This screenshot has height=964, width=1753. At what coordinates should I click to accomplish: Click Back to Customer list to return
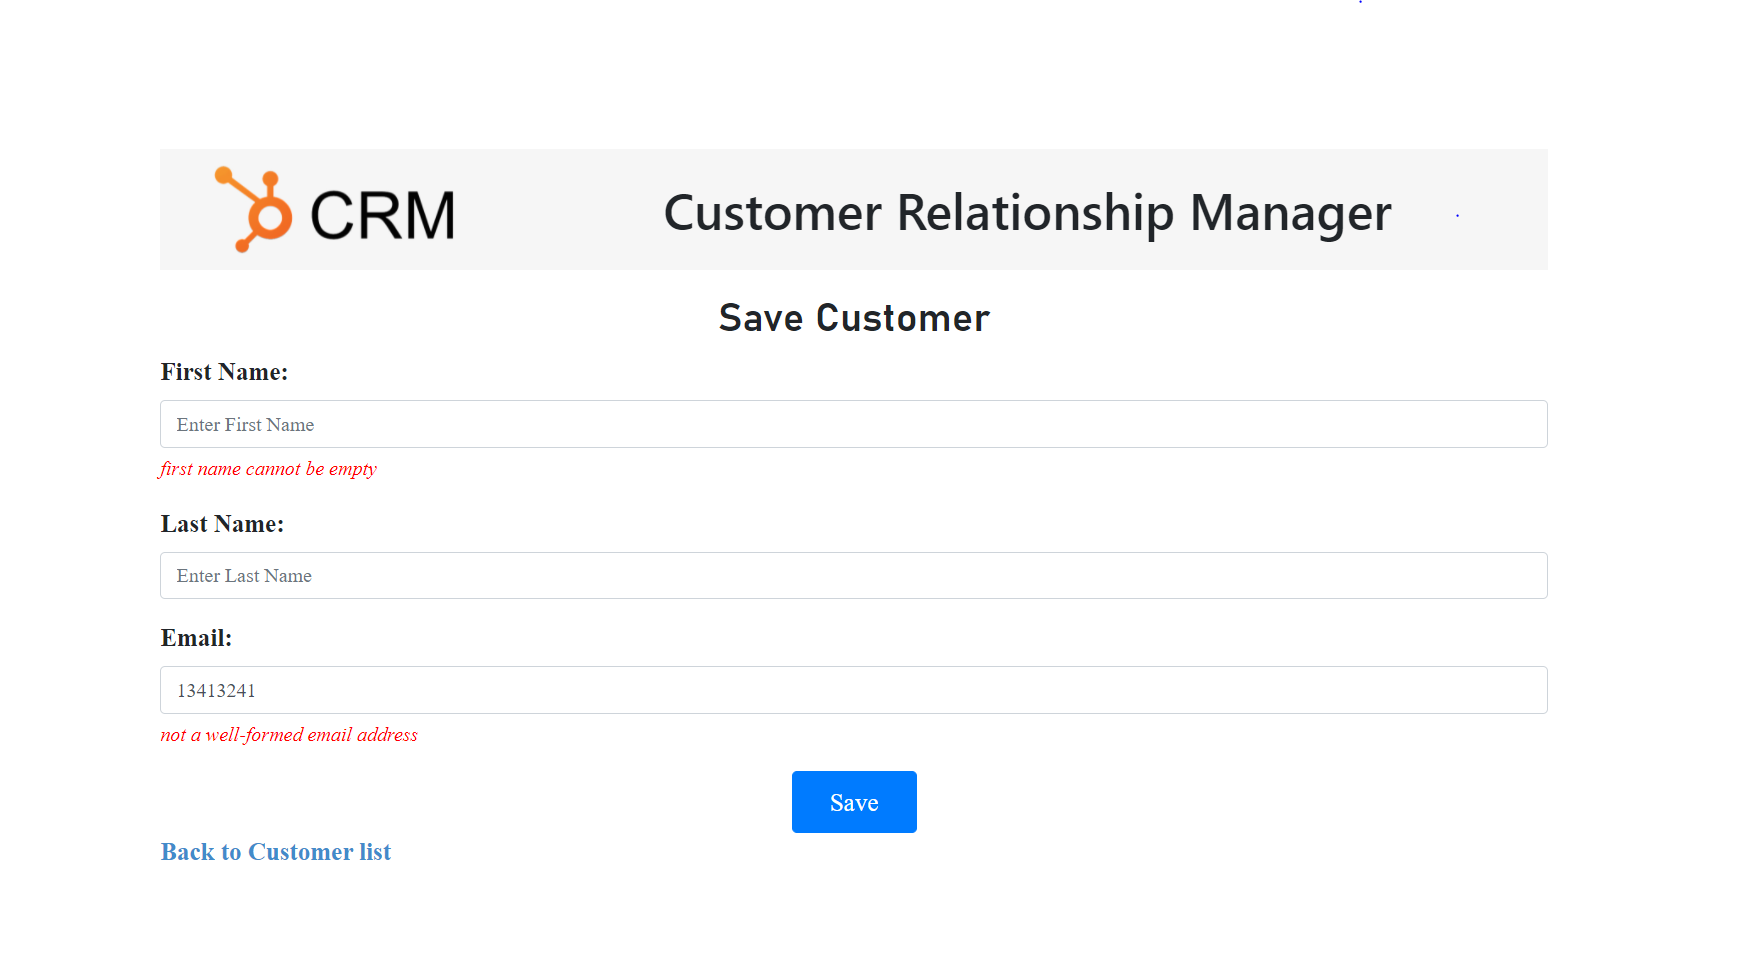(x=275, y=852)
